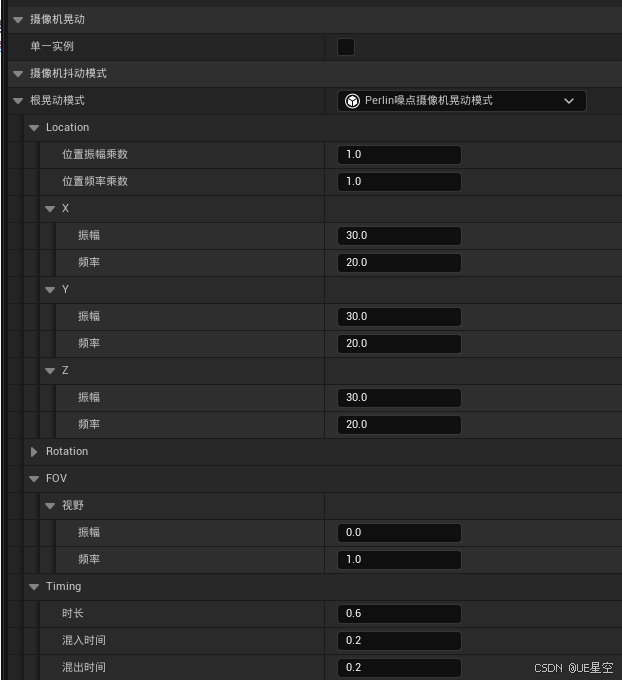The width and height of the screenshot is (622, 680).
Task: Edit the X 频率 value field
Action: (x=399, y=263)
